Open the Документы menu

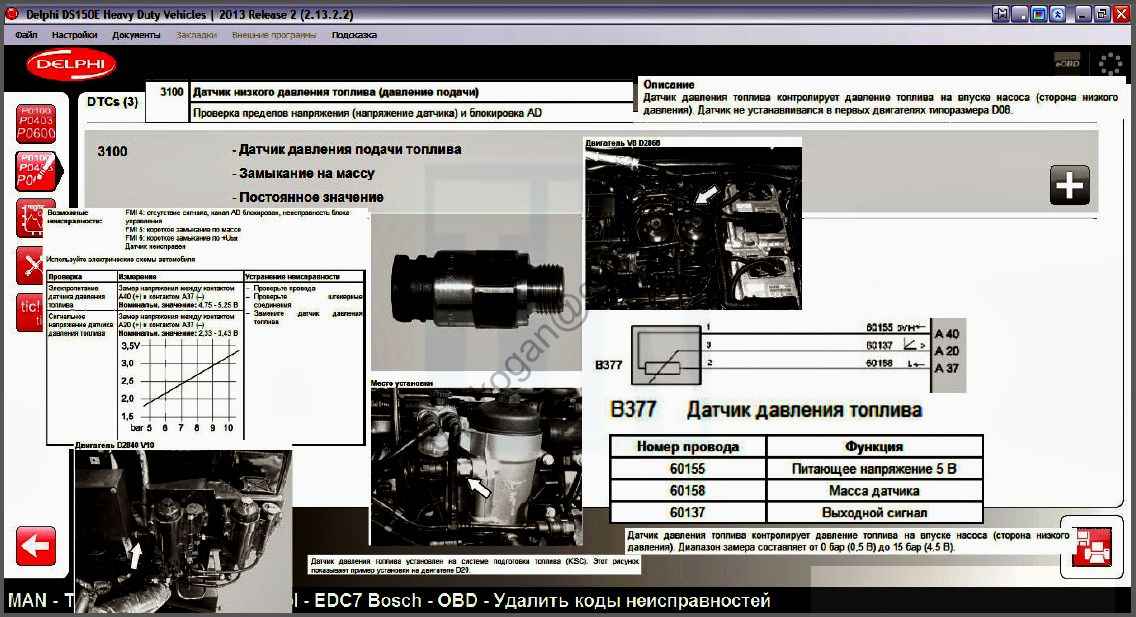(136, 35)
